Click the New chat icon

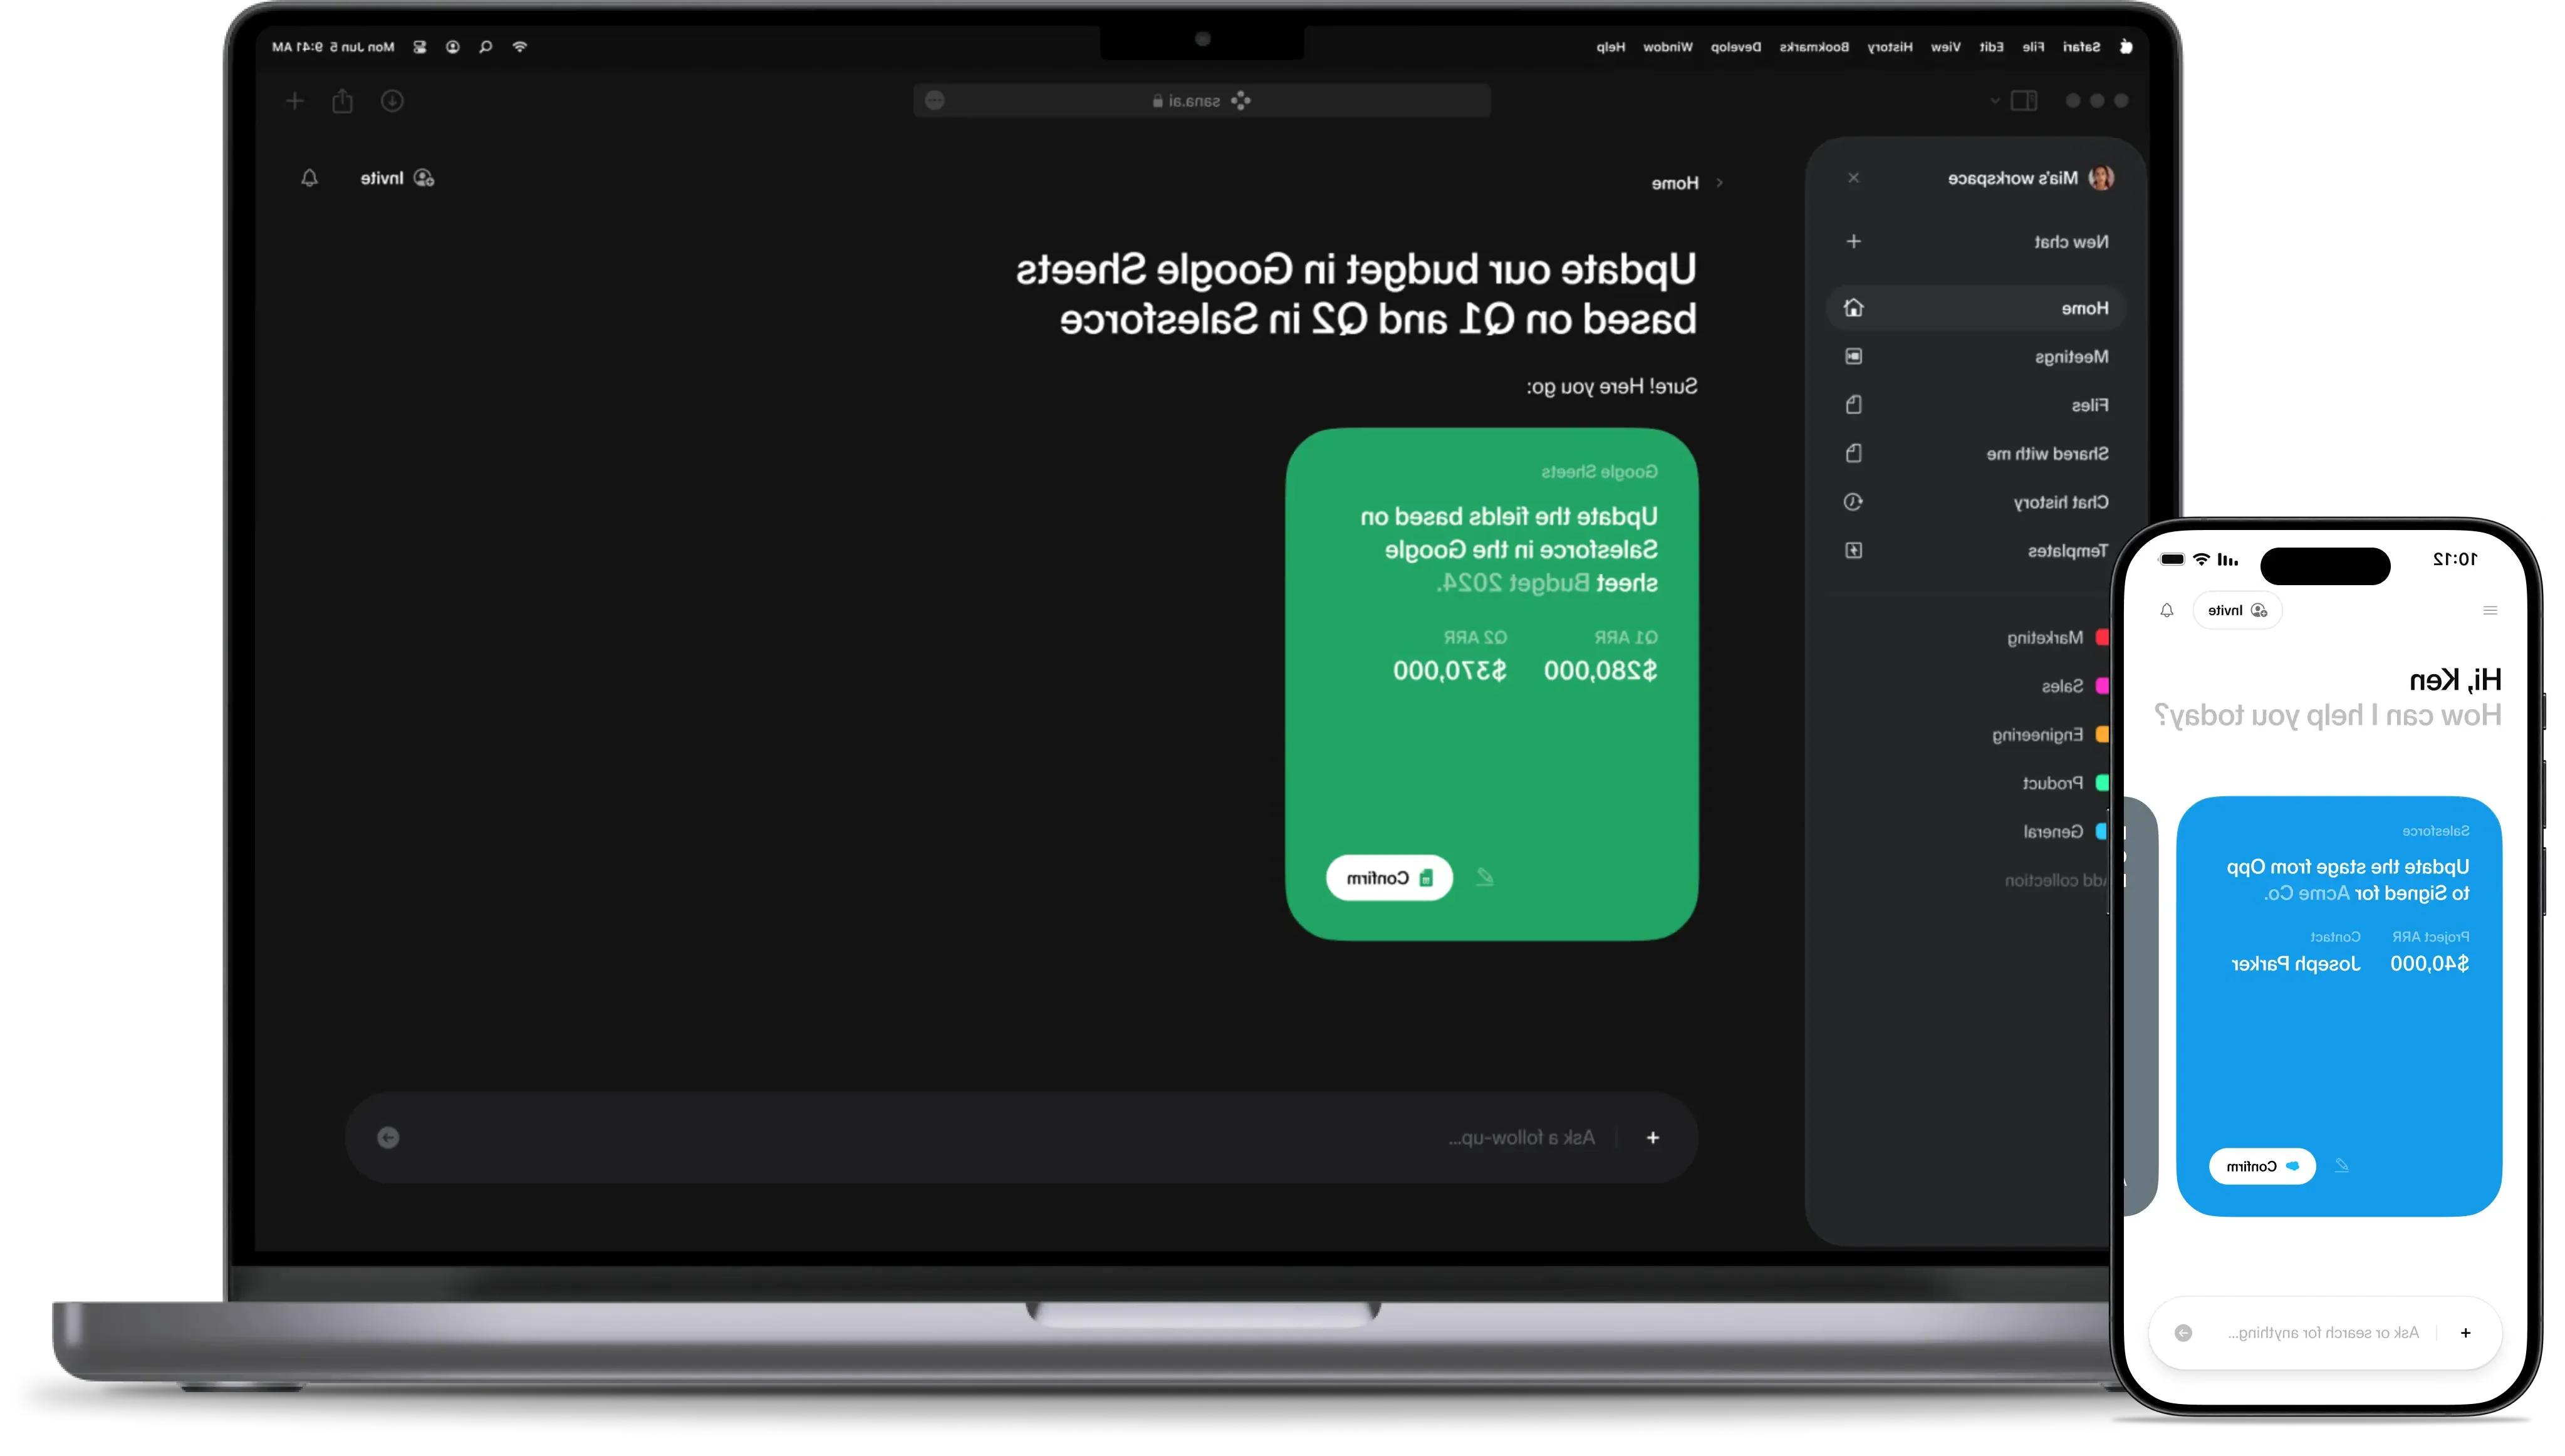(x=1853, y=241)
